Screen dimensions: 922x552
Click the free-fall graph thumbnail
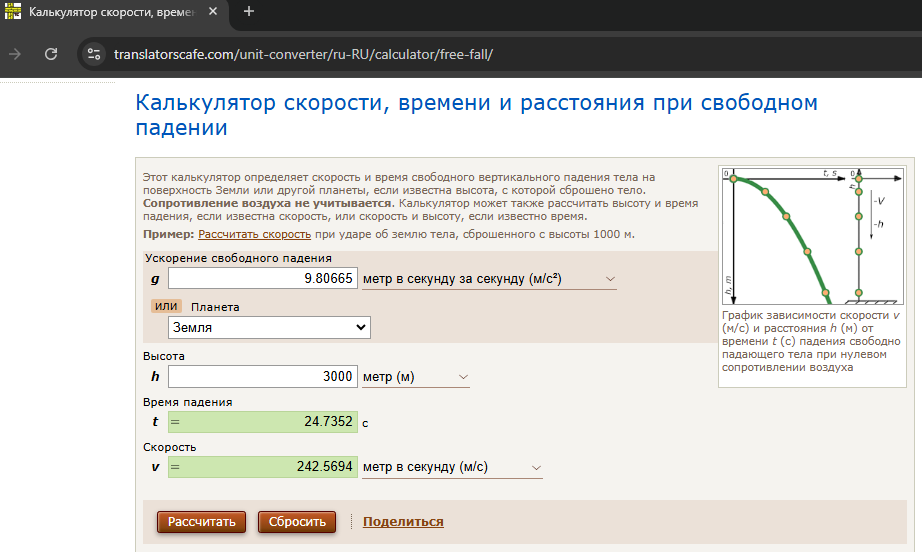(813, 236)
